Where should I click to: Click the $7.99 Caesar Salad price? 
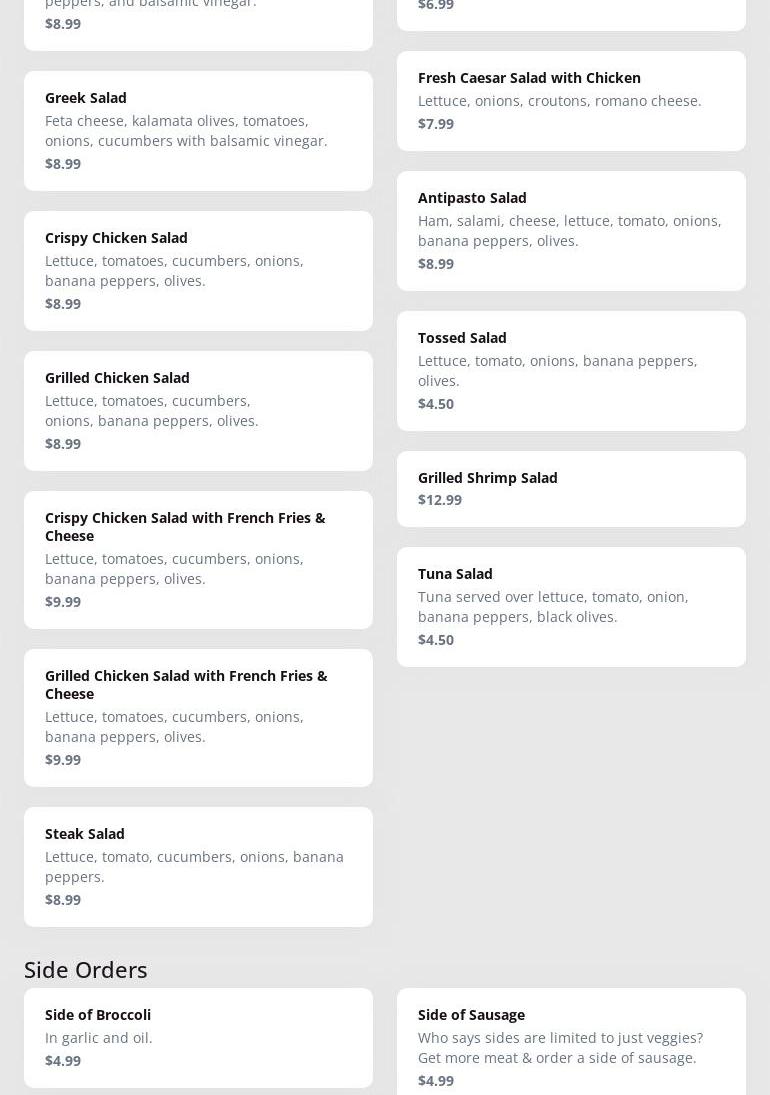436,124
